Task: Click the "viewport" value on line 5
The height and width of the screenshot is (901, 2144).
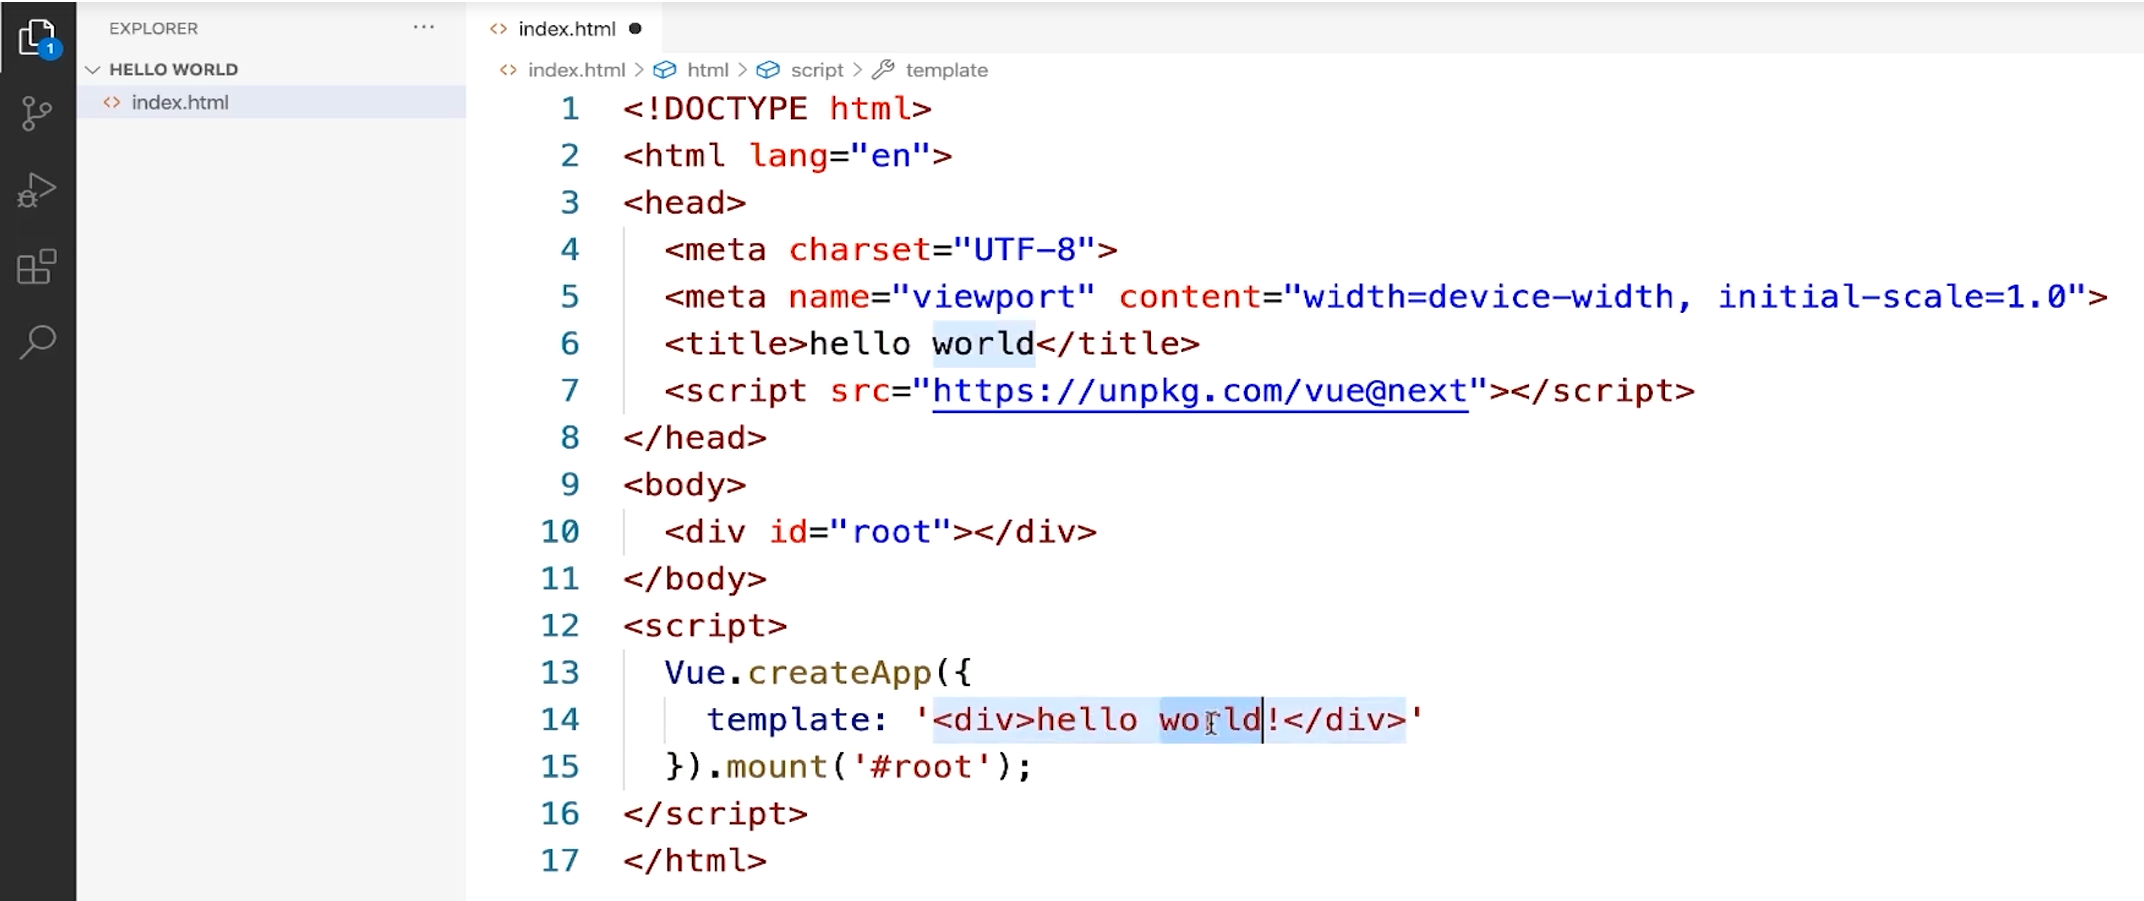Action: pyautogui.click(x=993, y=296)
